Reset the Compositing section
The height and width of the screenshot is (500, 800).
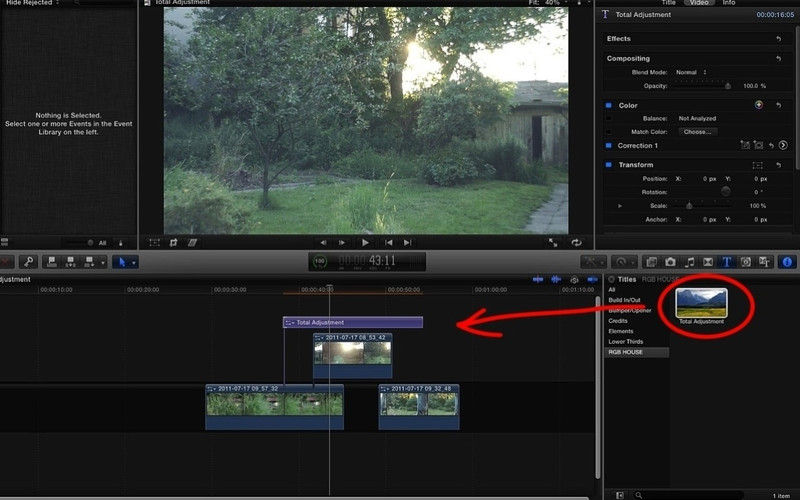click(x=779, y=59)
